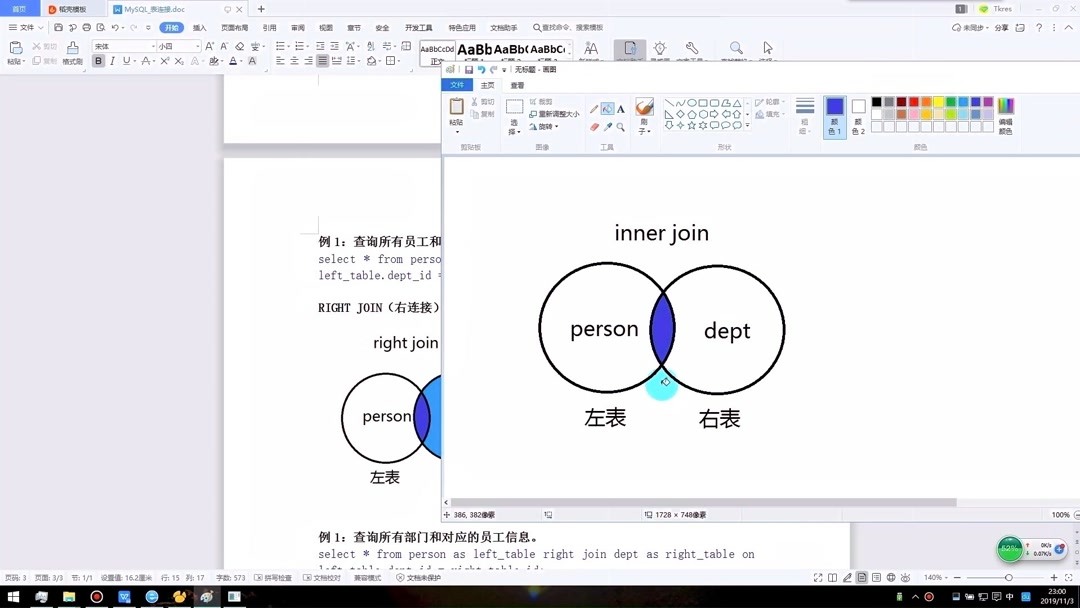This screenshot has width=1080, height=608.
Task: Open the Magnifier tool in Paint
Action: click(620, 127)
